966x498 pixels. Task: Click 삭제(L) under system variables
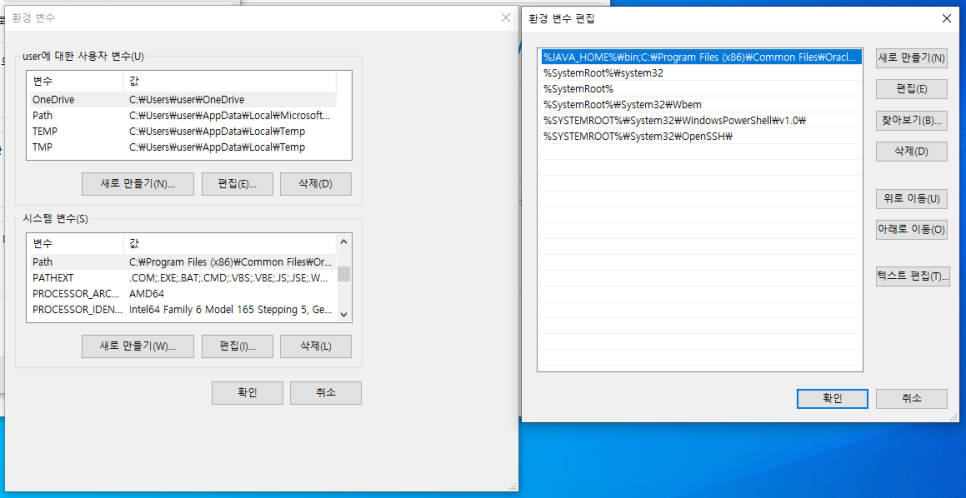click(x=315, y=346)
